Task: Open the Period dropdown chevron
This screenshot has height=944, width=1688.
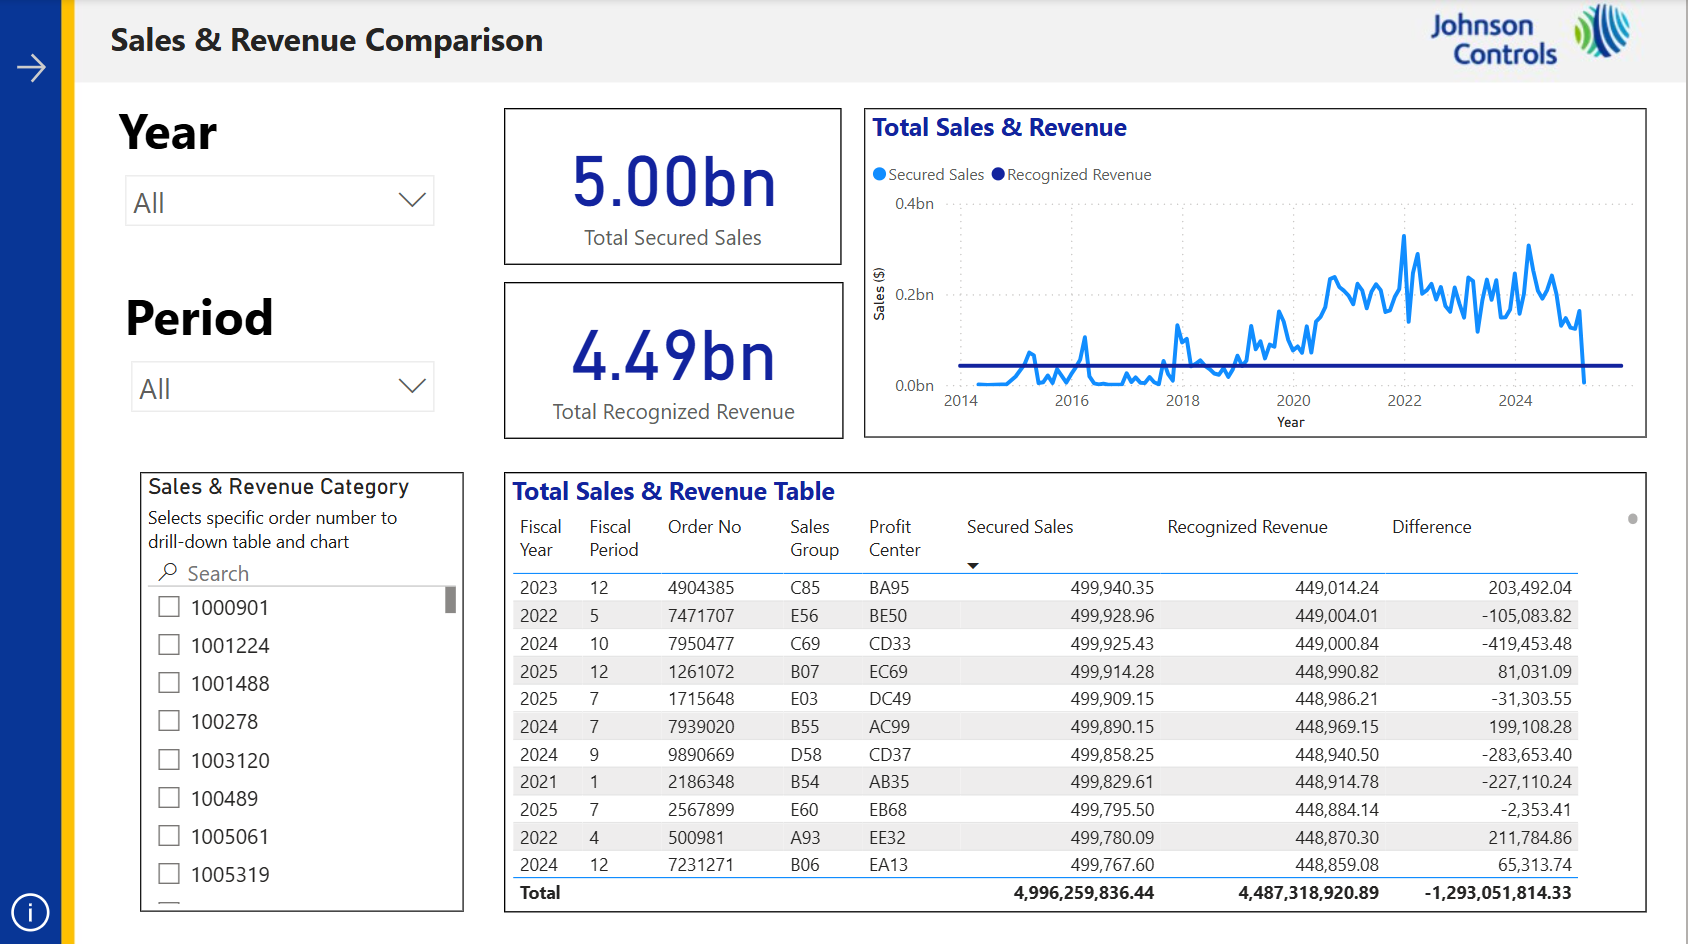Action: point(411,387)
